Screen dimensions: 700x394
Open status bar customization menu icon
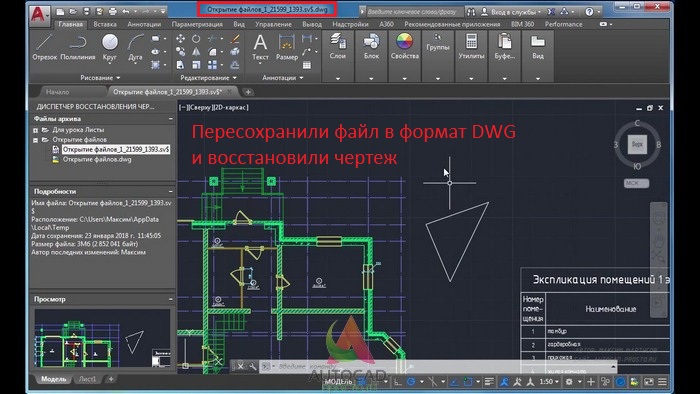coord(662,382)
